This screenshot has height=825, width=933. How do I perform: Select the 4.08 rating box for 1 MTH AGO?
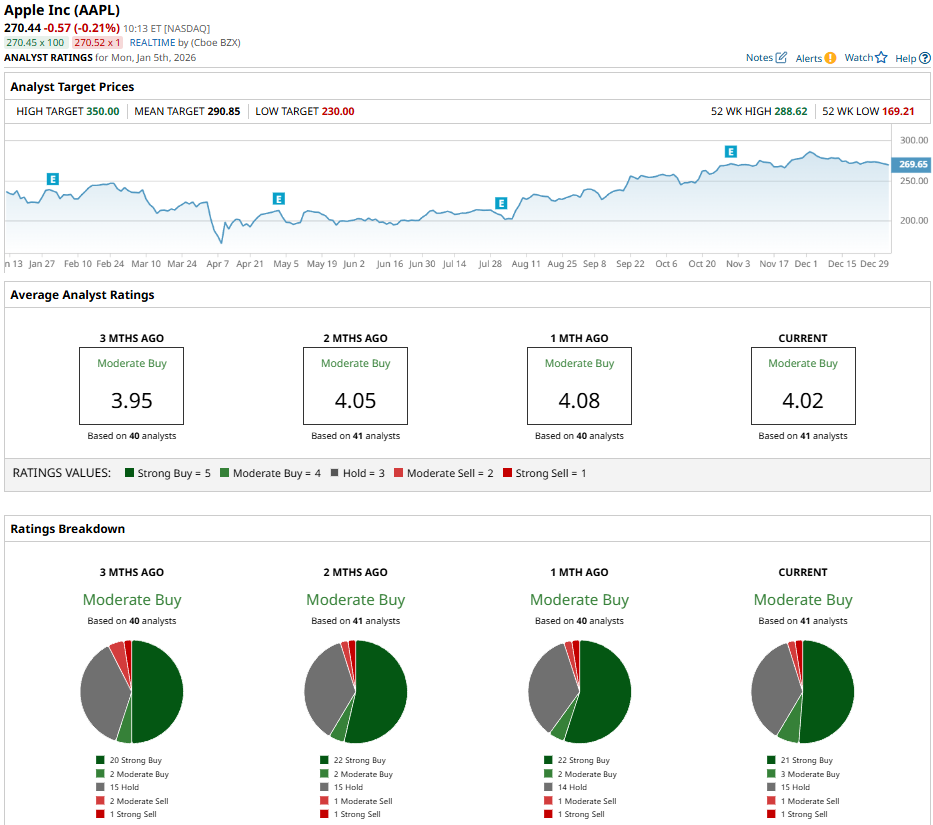(x=579, y=387)
